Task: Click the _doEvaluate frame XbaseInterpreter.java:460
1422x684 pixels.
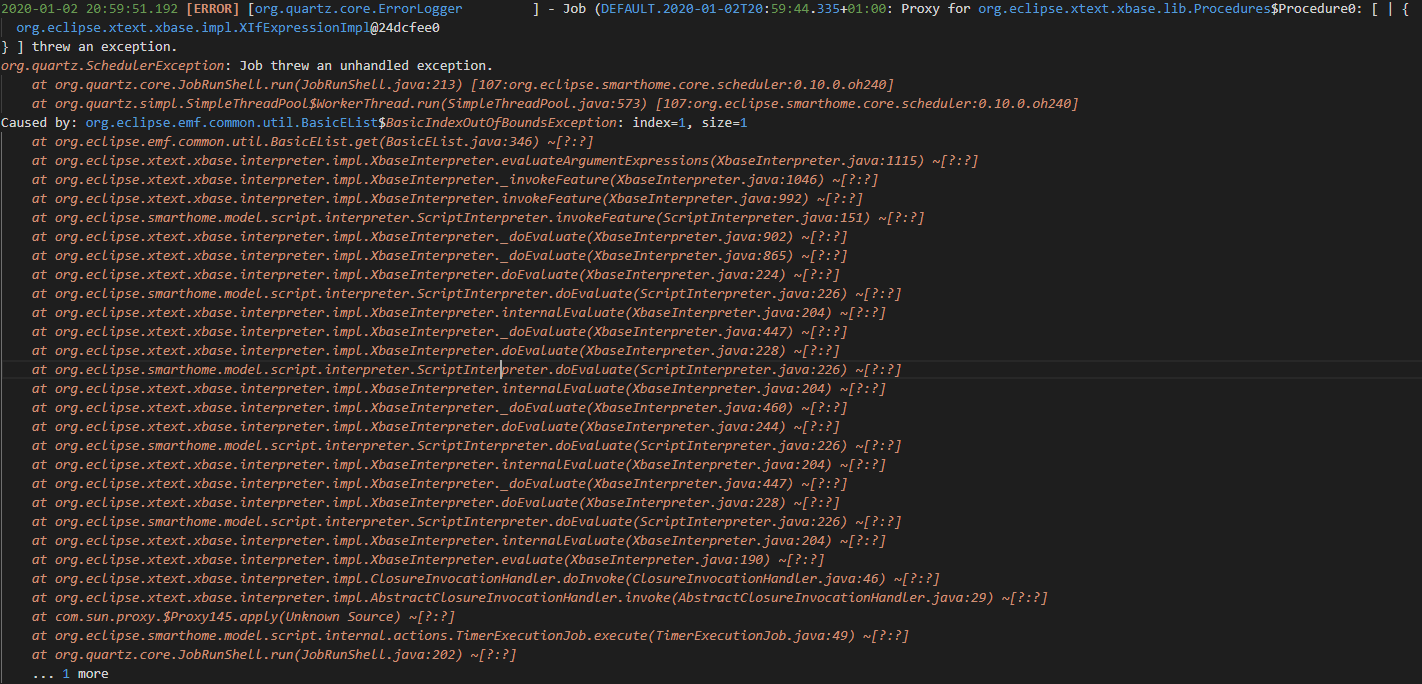Action: tap(440, 408)
